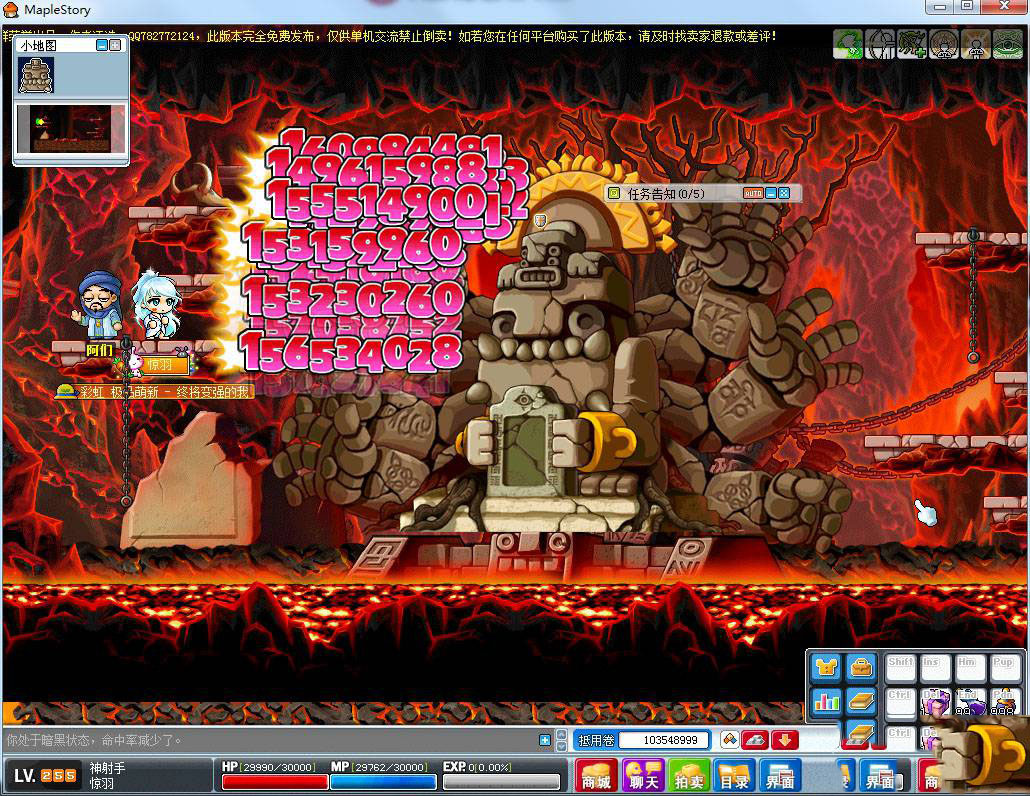Click the 惊羽 player name tag

tap(160, 365)
